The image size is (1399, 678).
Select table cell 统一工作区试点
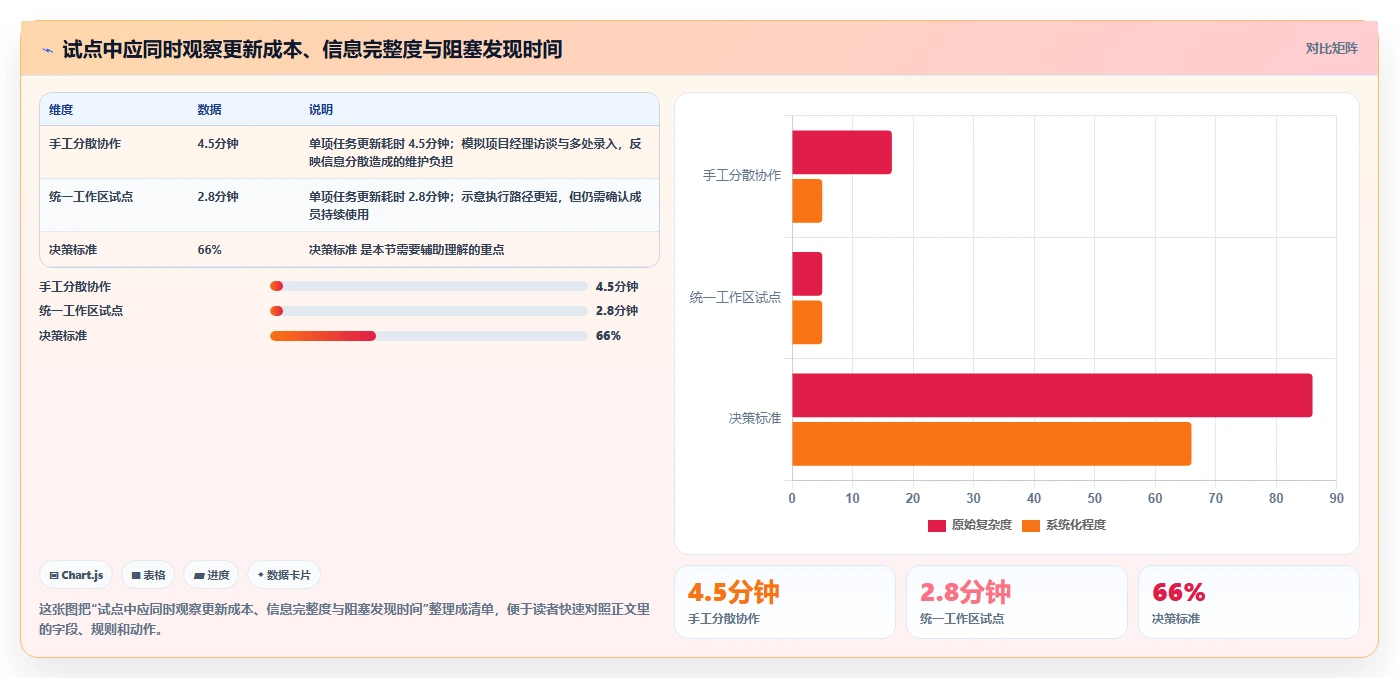click(91, 197)
